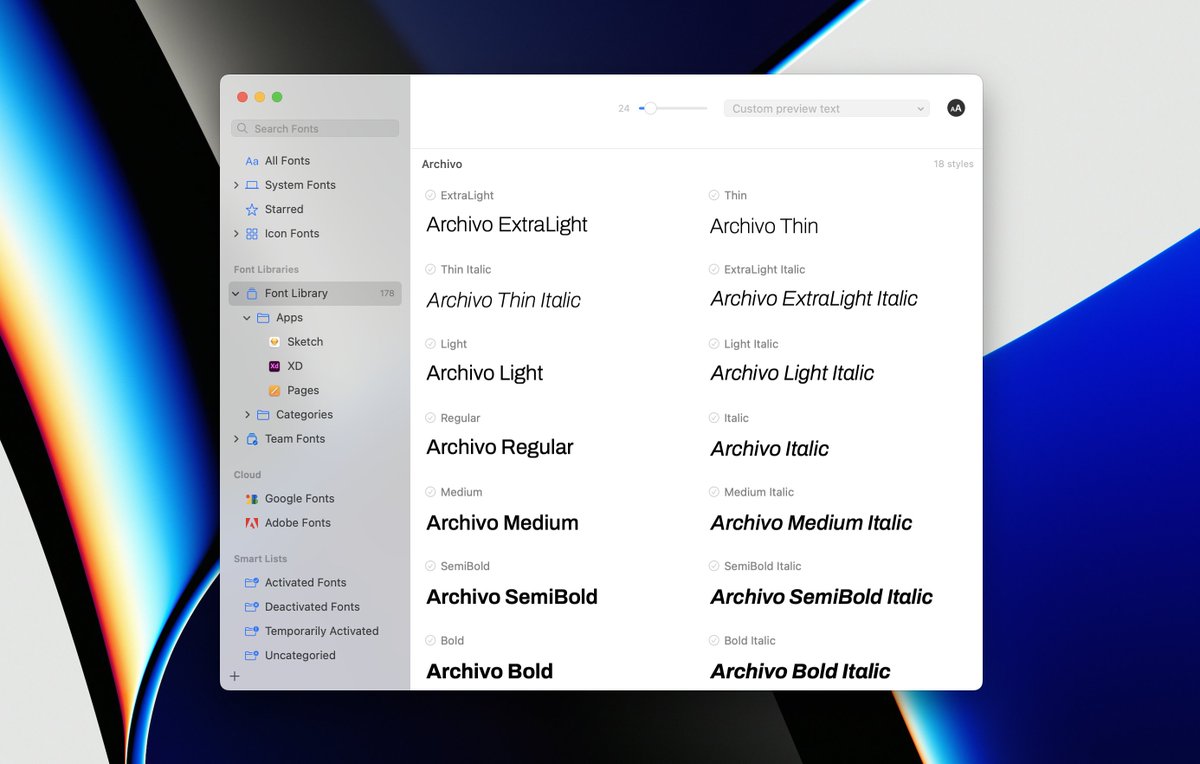
Task: Toggle activation check for Light style
Action: pos(430,343)
